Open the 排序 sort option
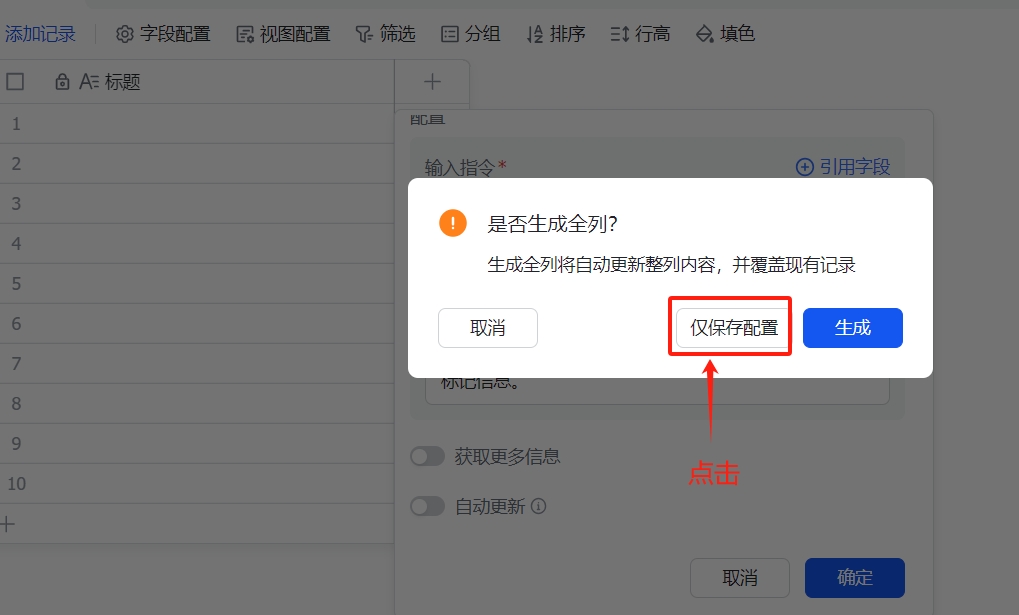 tap(556, 34)
